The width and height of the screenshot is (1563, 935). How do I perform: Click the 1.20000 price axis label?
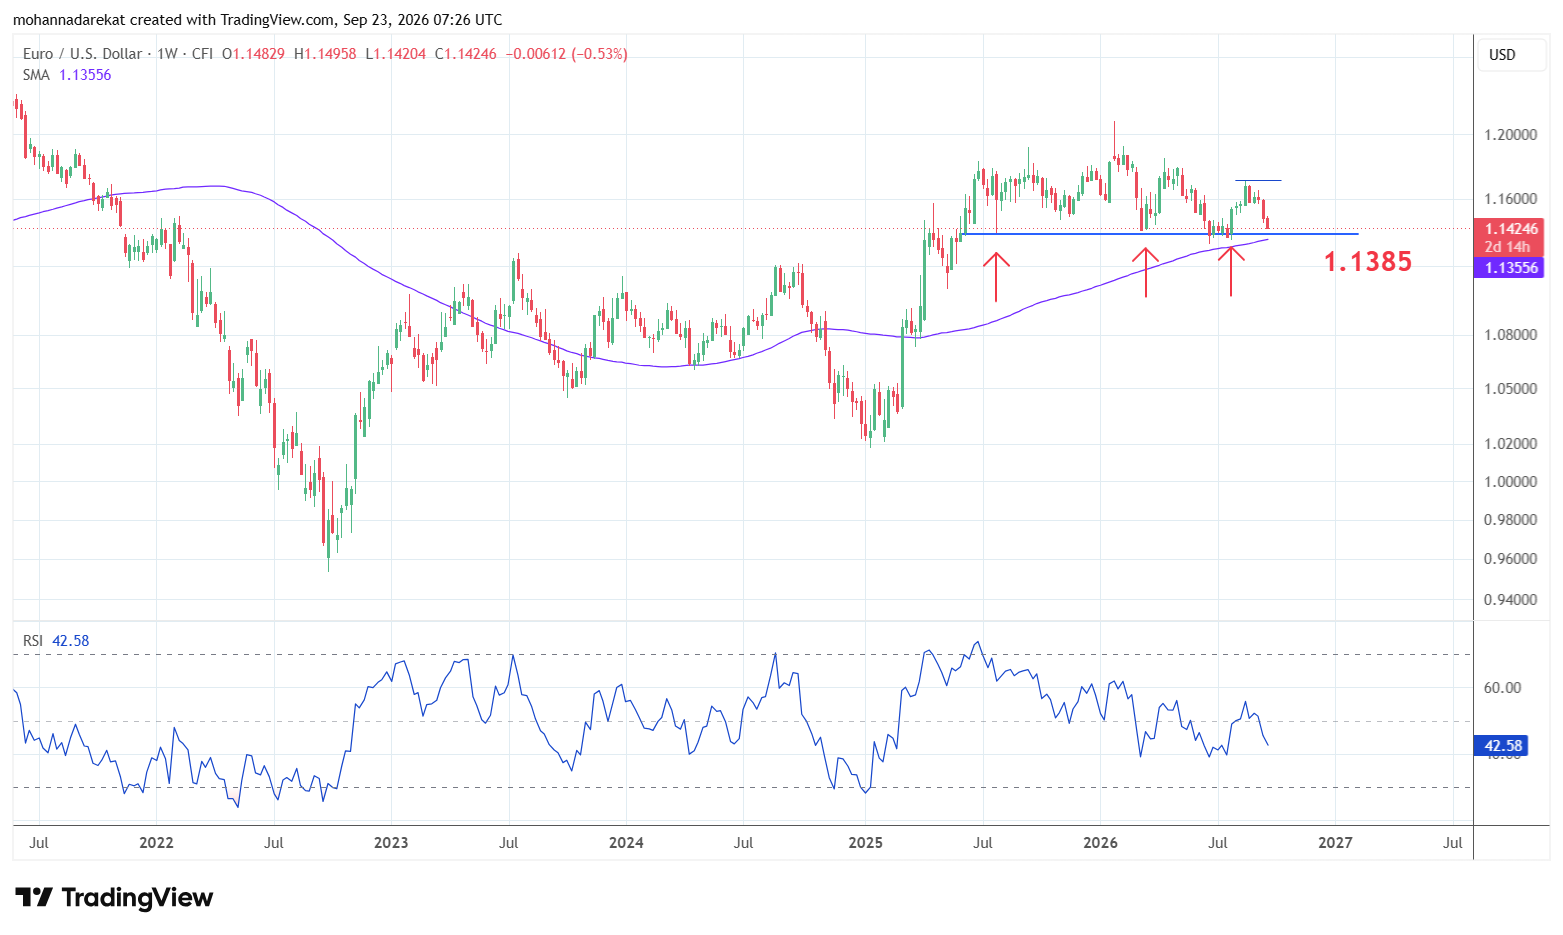pos(1510,135)
